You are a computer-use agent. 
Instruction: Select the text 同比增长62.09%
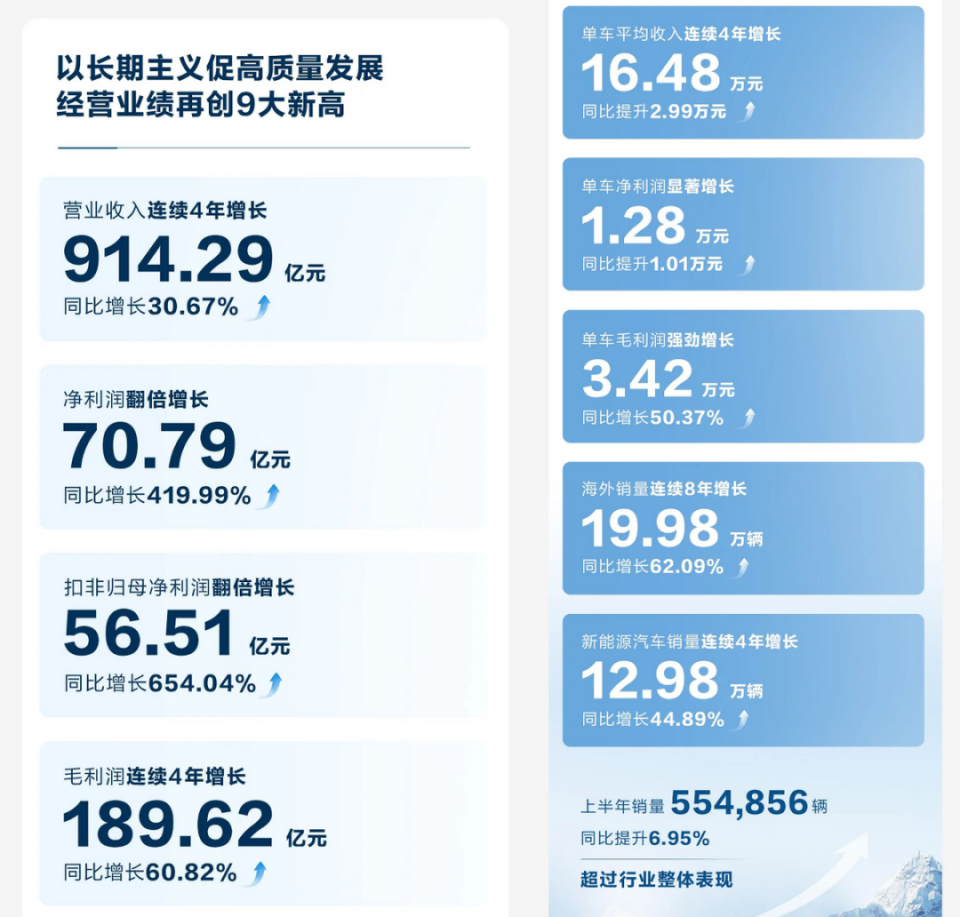click(653, 567)
